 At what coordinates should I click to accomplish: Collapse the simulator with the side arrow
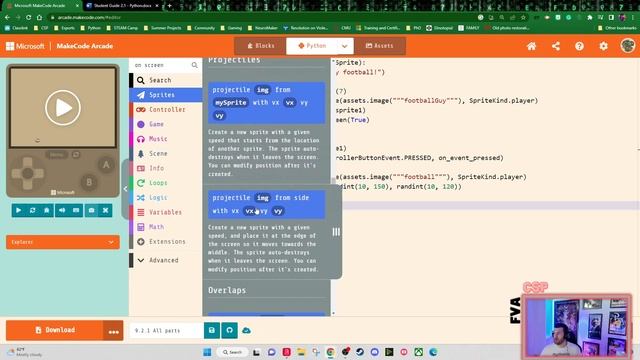(125, 189)
